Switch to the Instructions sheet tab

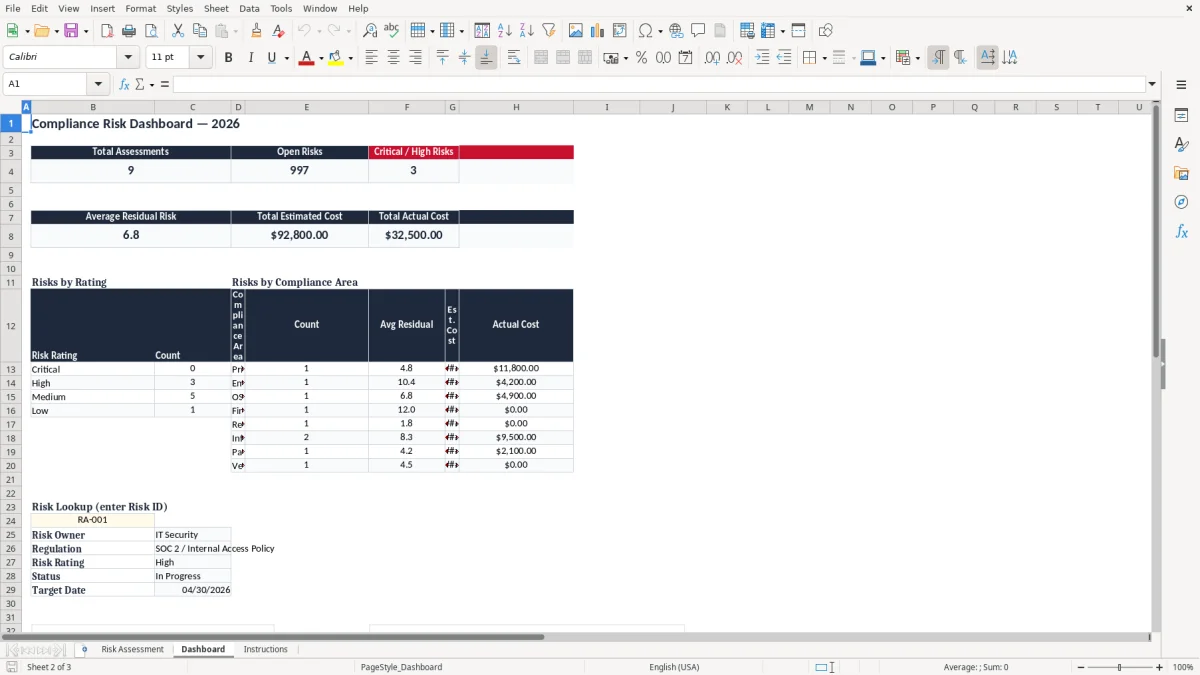(x=265, y=650)
